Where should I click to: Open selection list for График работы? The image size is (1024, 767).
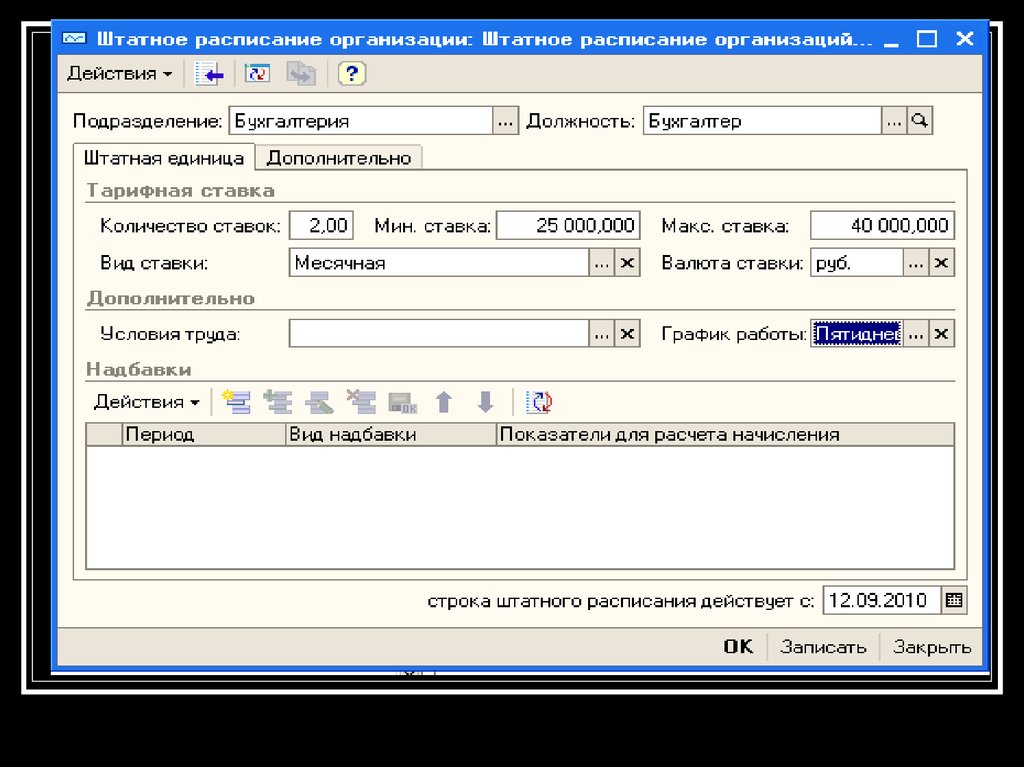point(915,334)
